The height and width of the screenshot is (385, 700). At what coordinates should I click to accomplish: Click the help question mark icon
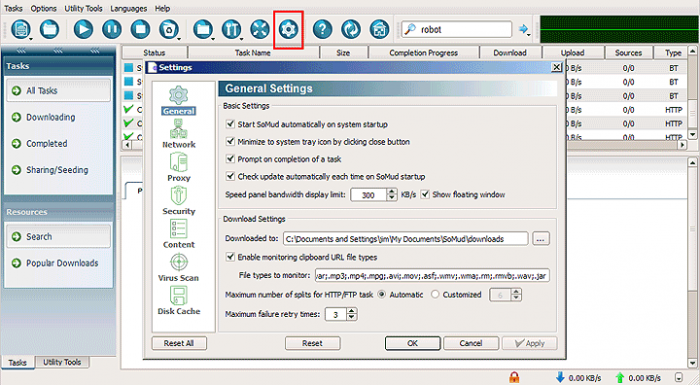[x=322, y=29]
